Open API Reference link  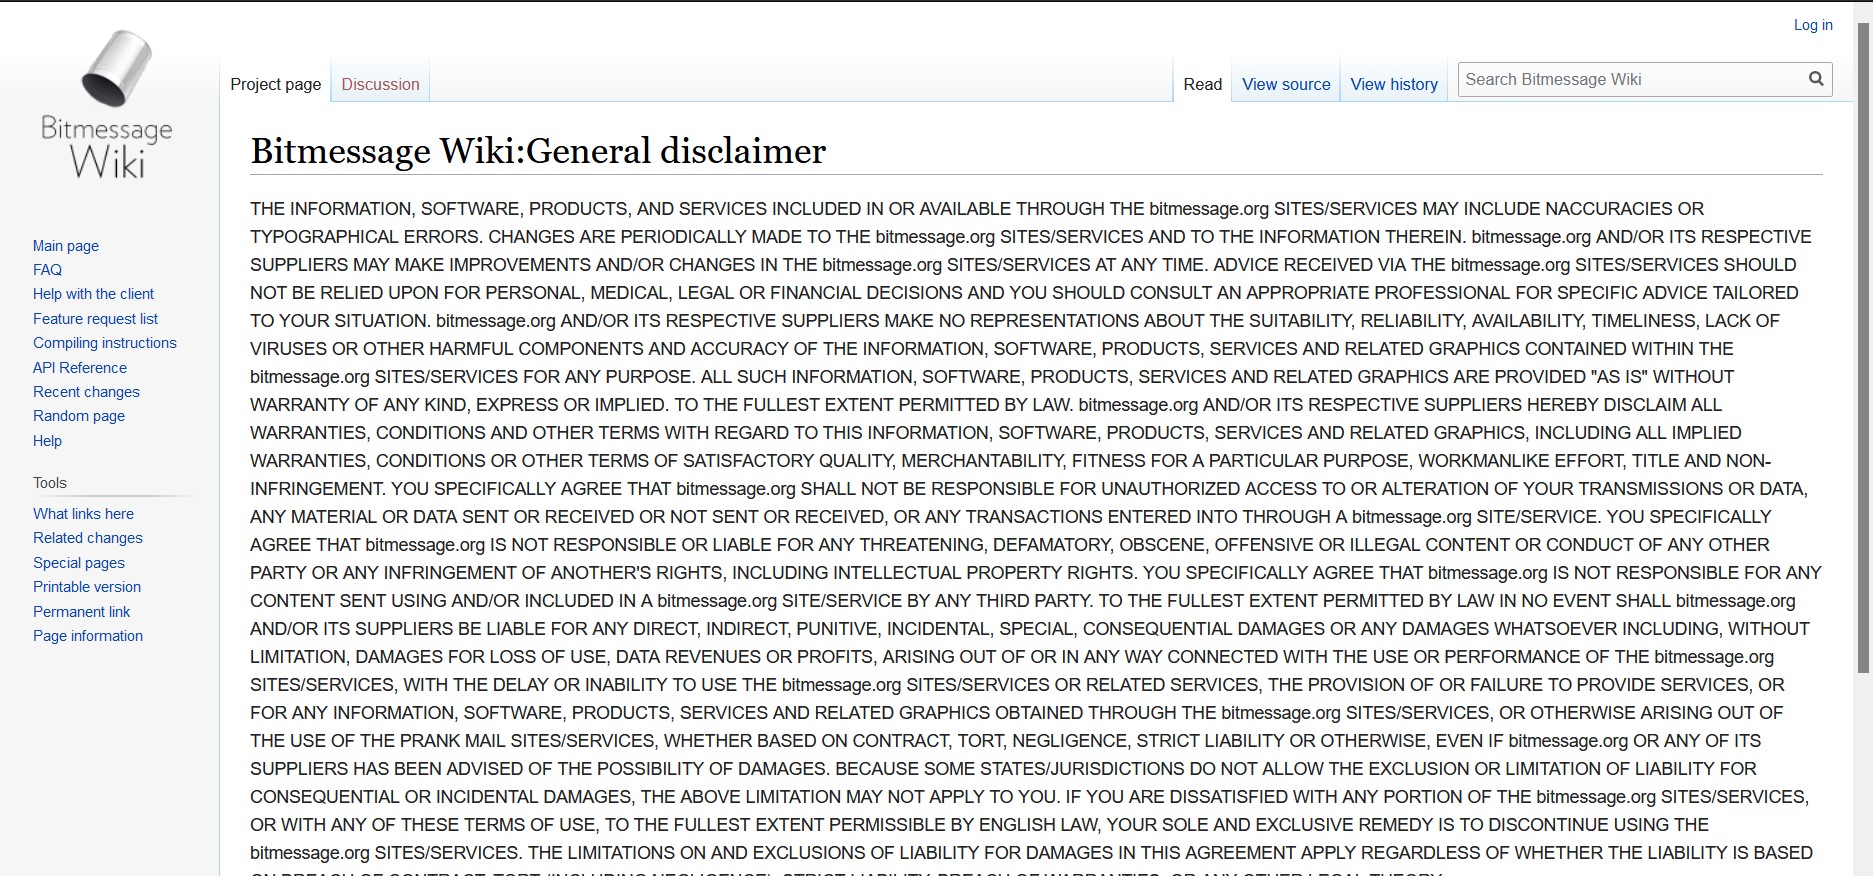(80, 368)
